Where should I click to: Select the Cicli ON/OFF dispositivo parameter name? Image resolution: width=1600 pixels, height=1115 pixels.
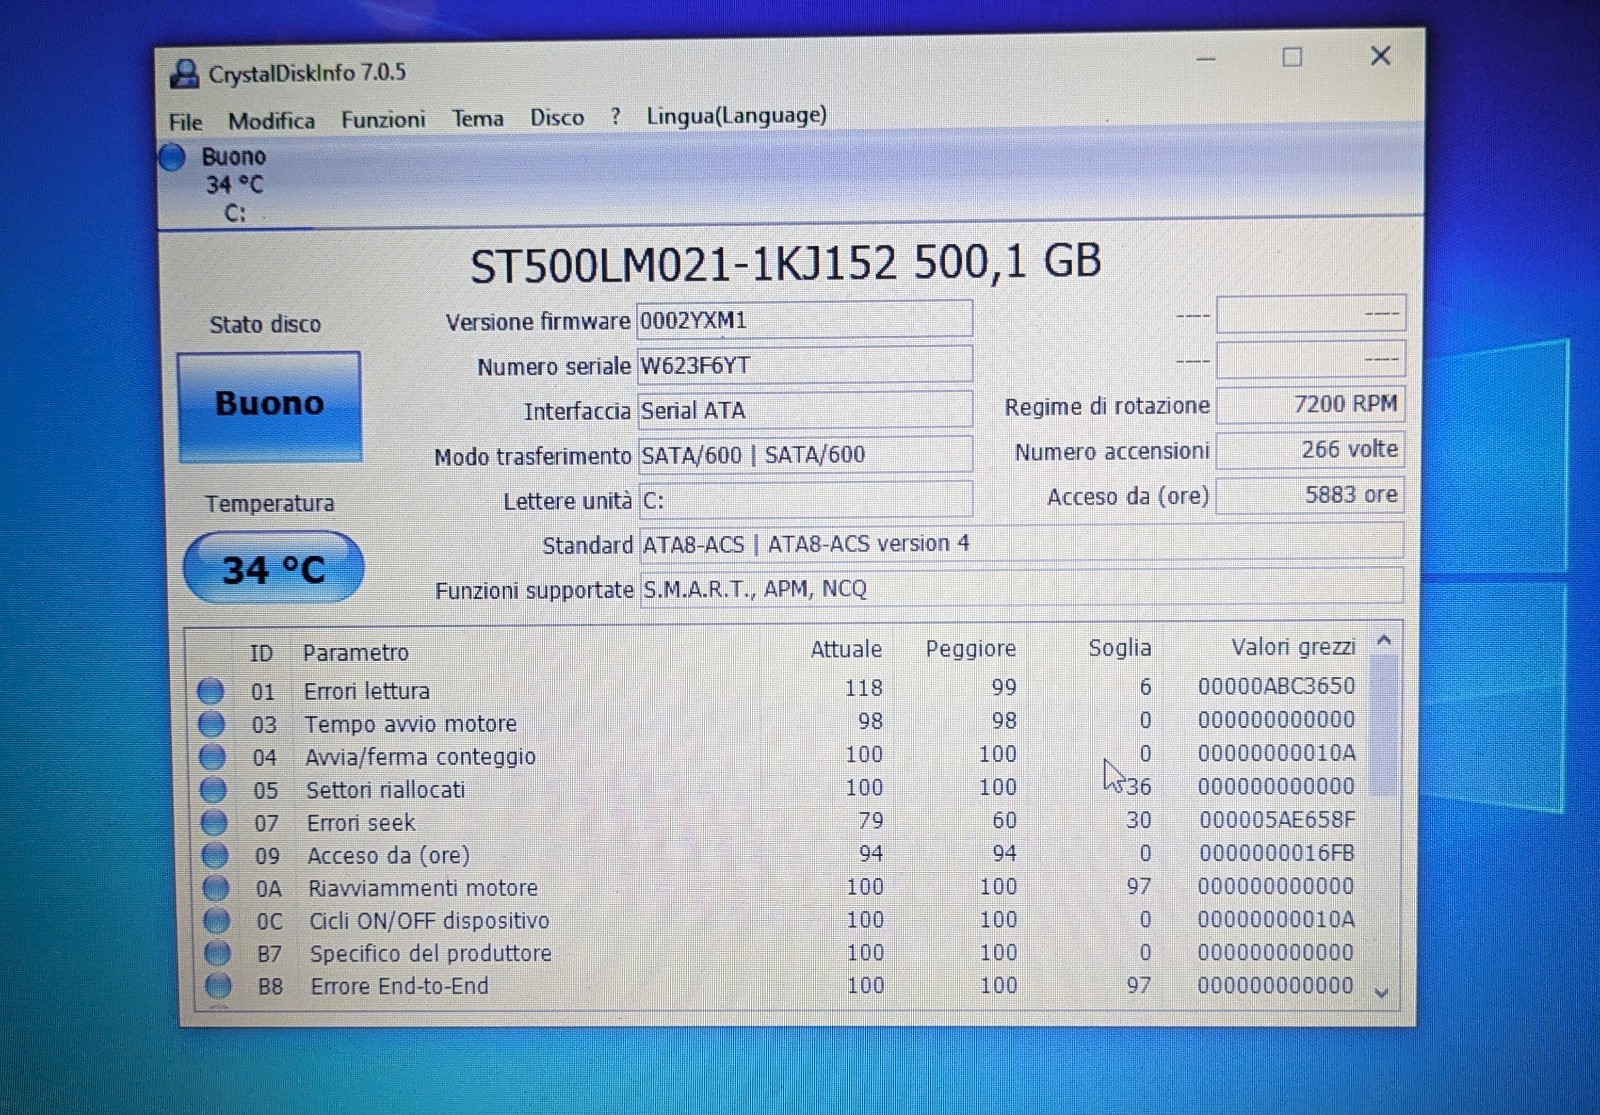click(429, 920)
